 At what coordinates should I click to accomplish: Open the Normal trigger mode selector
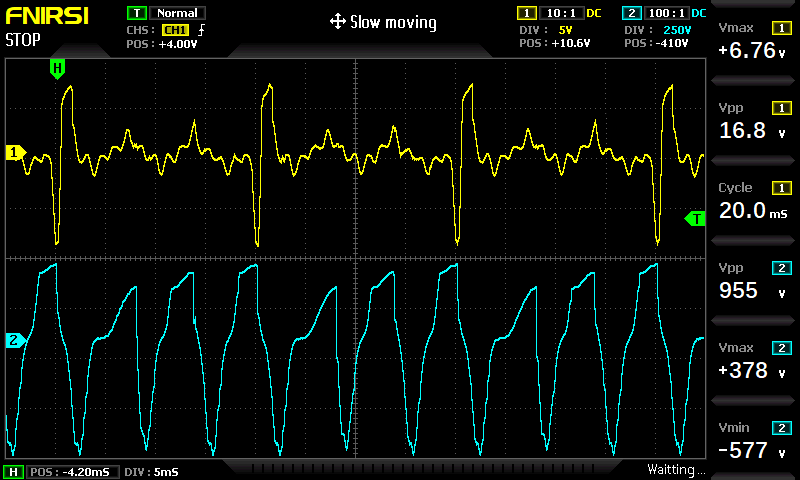[178, 14]
